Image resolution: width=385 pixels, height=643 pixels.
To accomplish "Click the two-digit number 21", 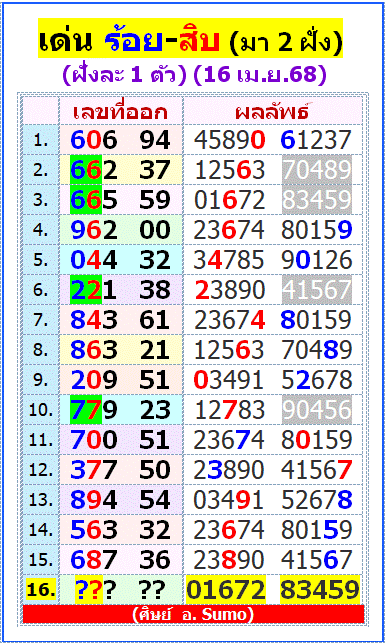I will pos(155,350).
